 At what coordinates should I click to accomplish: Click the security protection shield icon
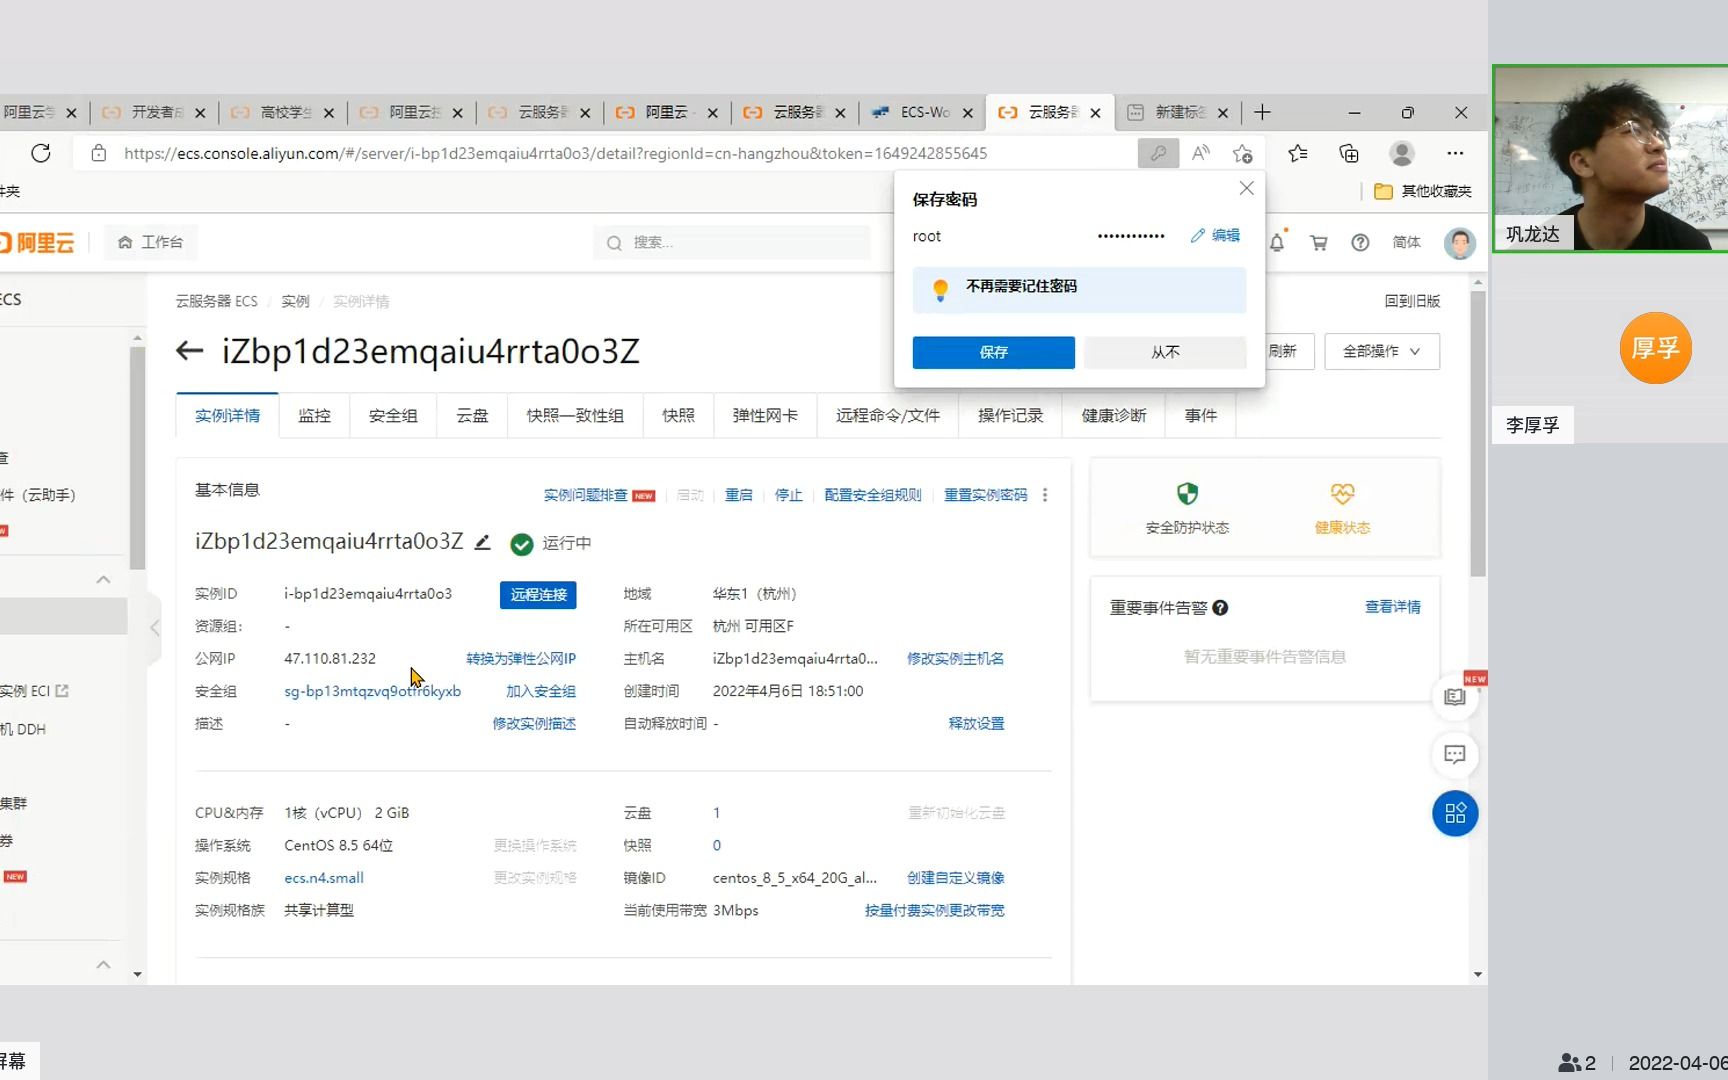(1187, 494)
